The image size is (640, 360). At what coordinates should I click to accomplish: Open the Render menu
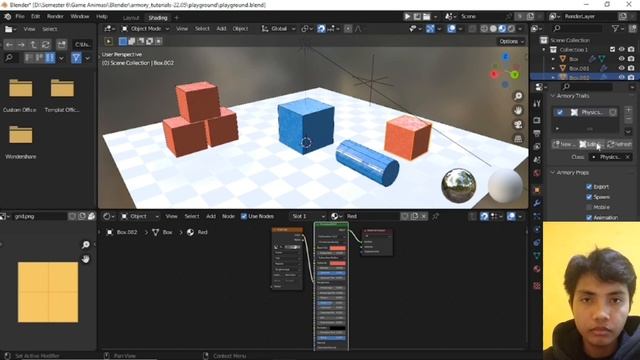pyautogui.click(x=55, y=17)
